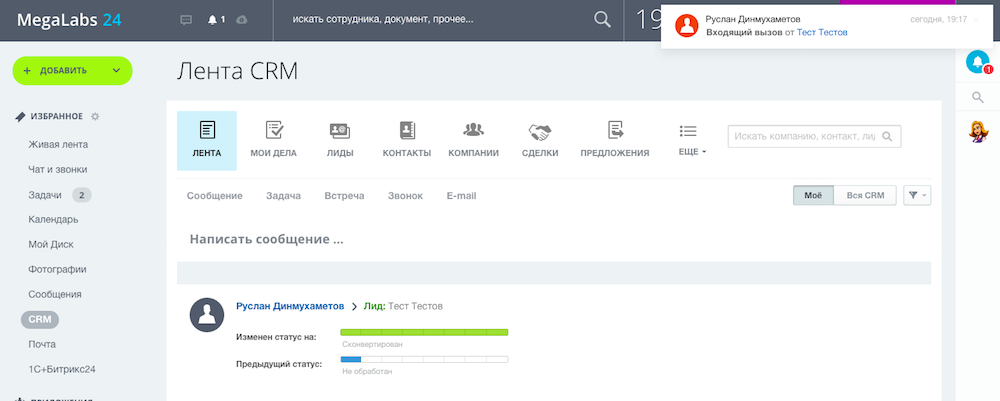Viewport: 1000px width, 401px height.
Task: Expand the Ещё menu in CRM toolbar
Action: point(689,140)
